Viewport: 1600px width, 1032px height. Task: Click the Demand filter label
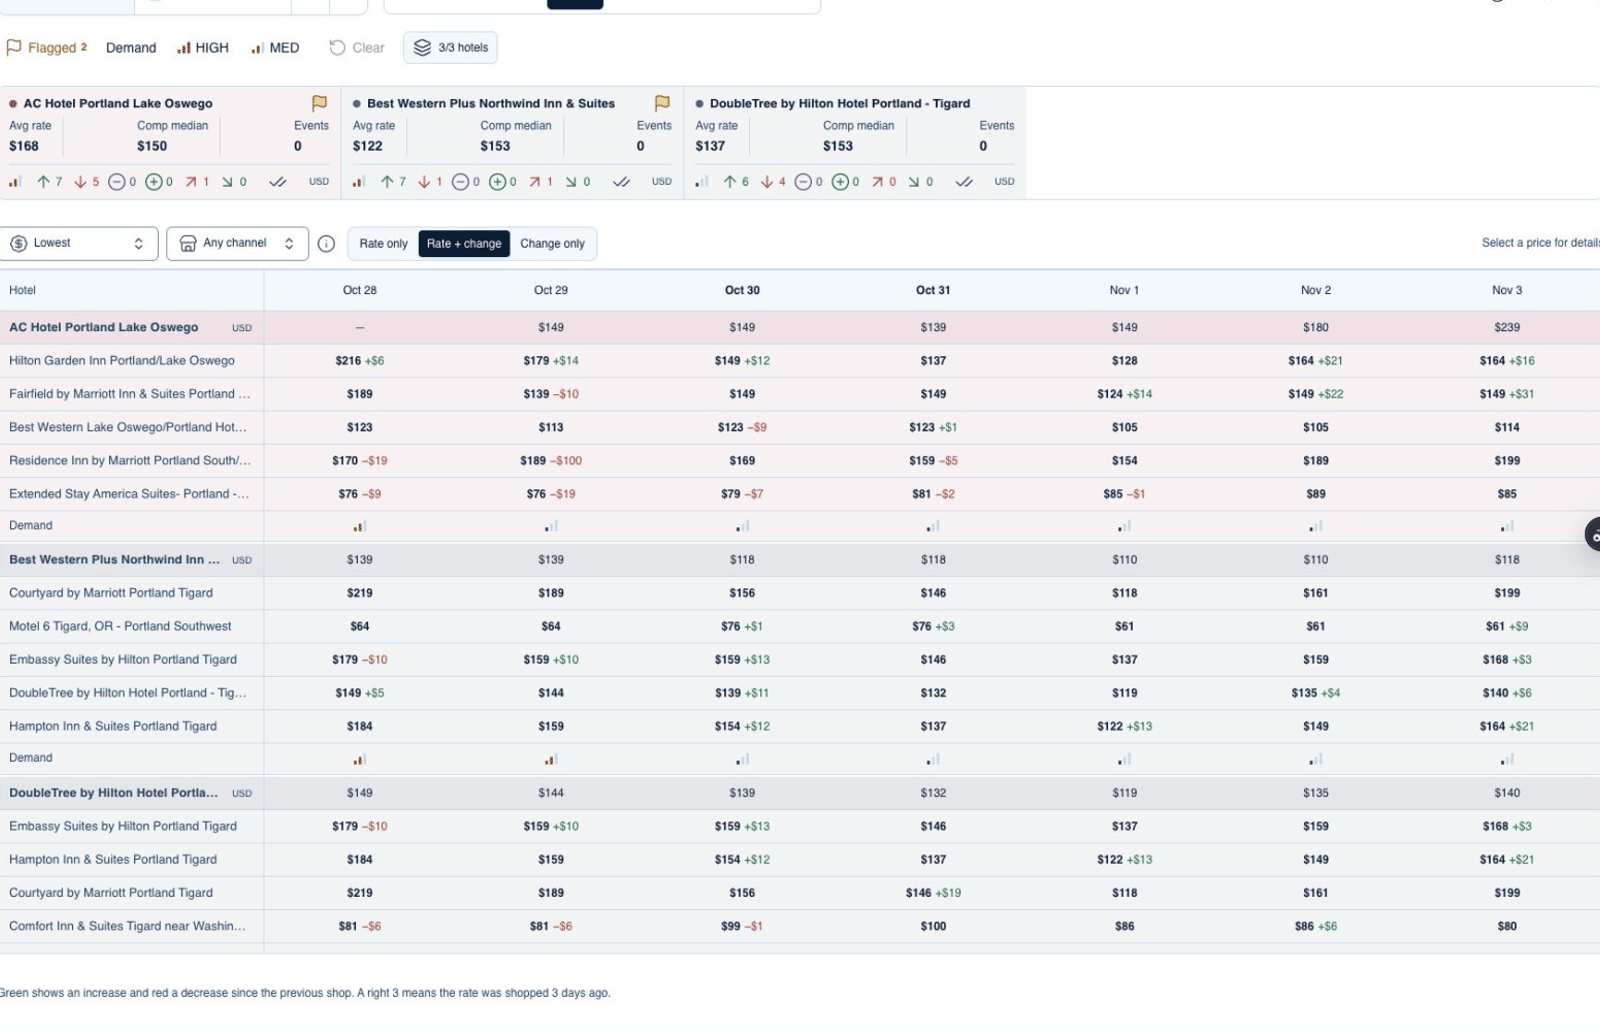tap(131, 48)
